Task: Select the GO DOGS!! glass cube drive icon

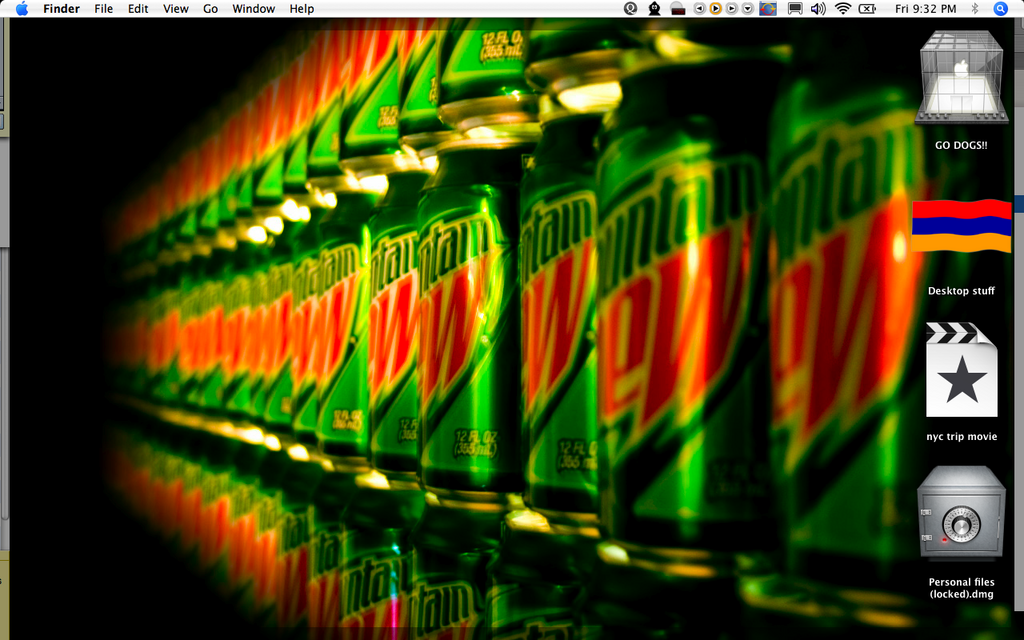Action: coord(961,78)
